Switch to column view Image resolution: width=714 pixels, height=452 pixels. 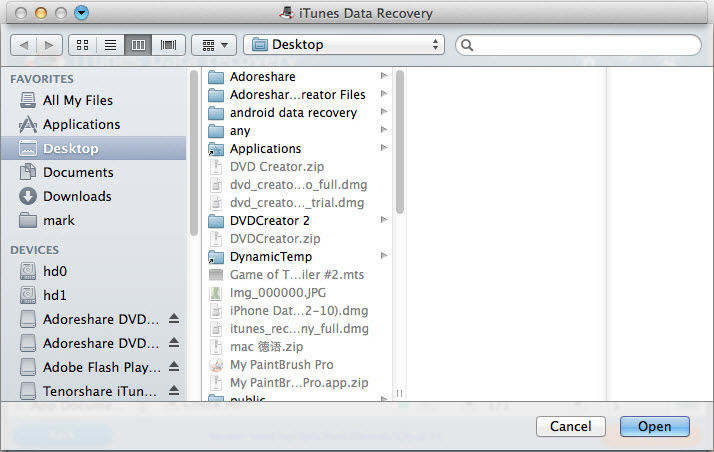(138, 45)
